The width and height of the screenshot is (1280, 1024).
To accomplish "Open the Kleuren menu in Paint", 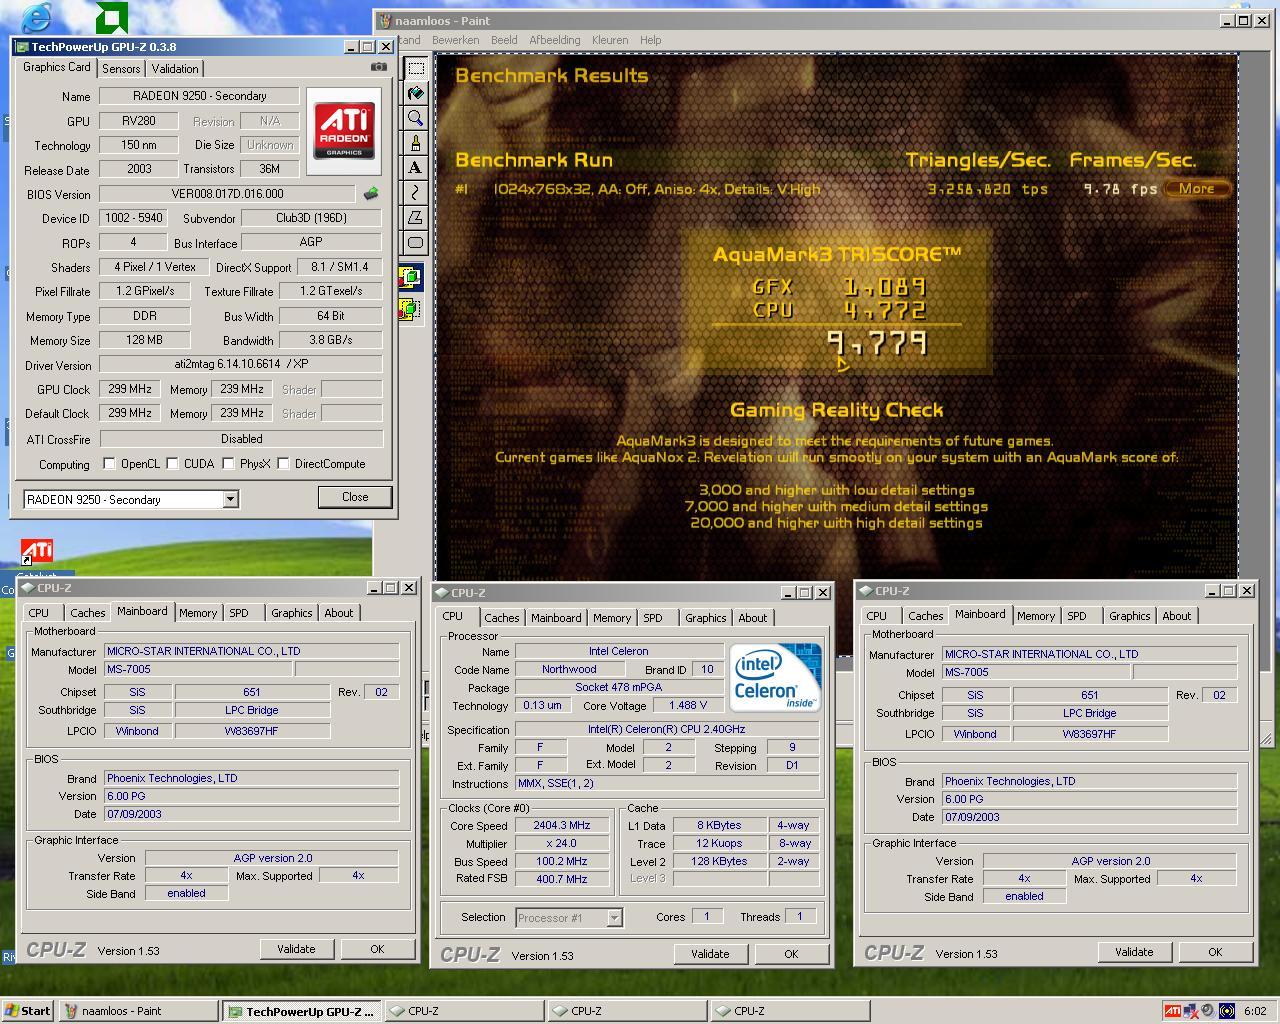I will click(610, 40).
